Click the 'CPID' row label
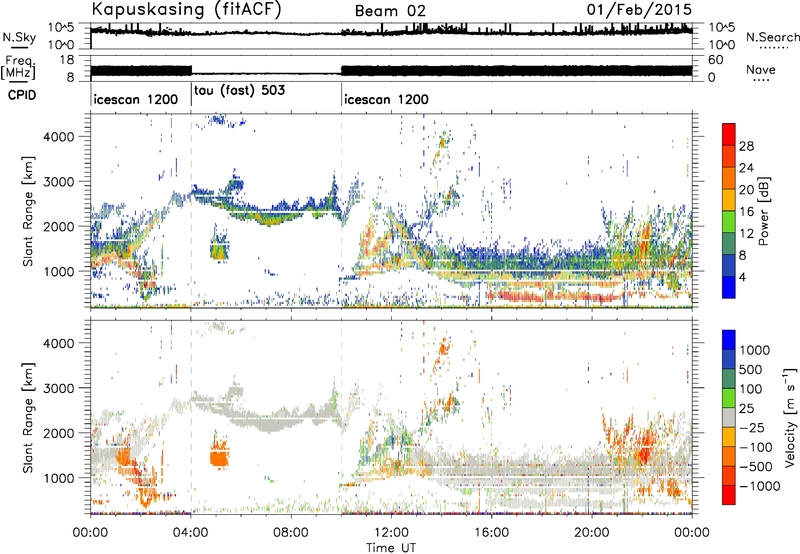This screenshot has height=554, width=800. point(22,95)
